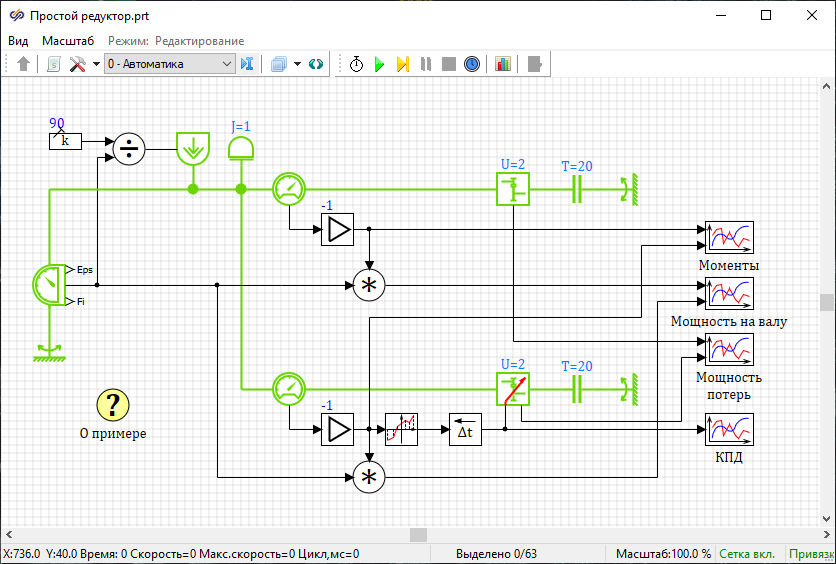
Task: Click the green Start simulation play button
Action: coord(379,64)
